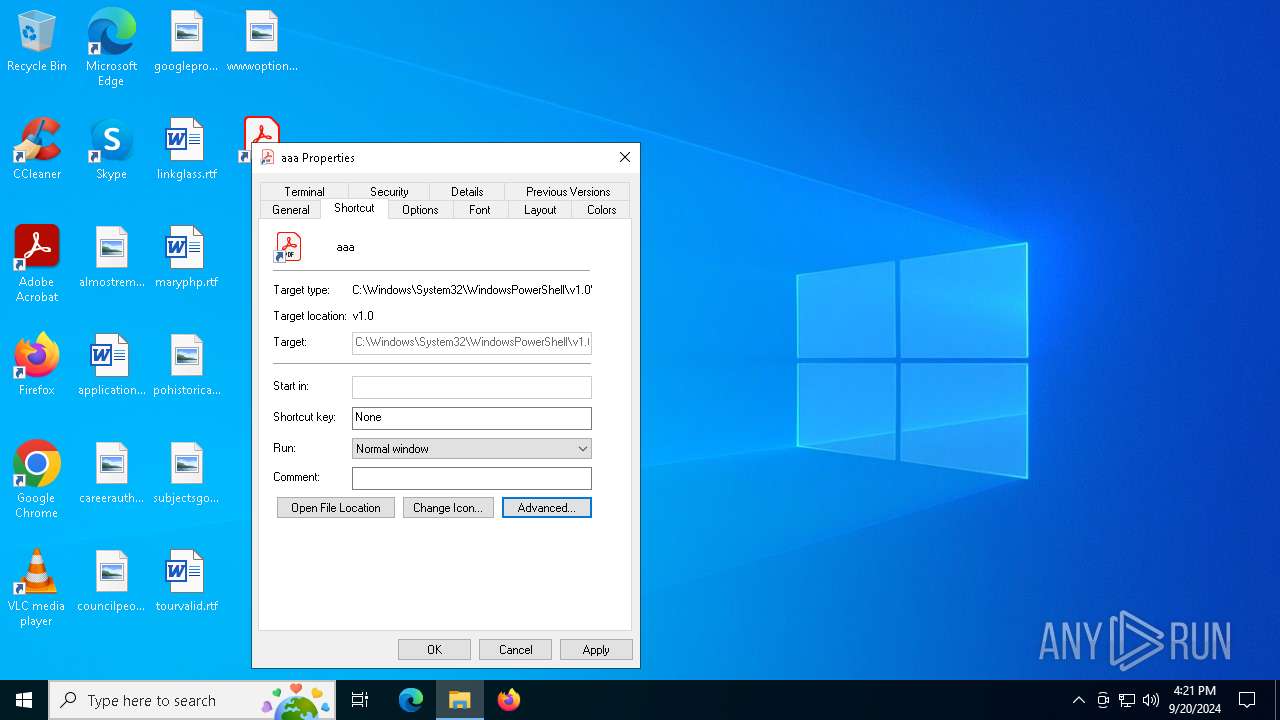Open Adobe Acrobat desktop shortcut
This screenshot has width=1280, height=720.
[x=37, y=264]
